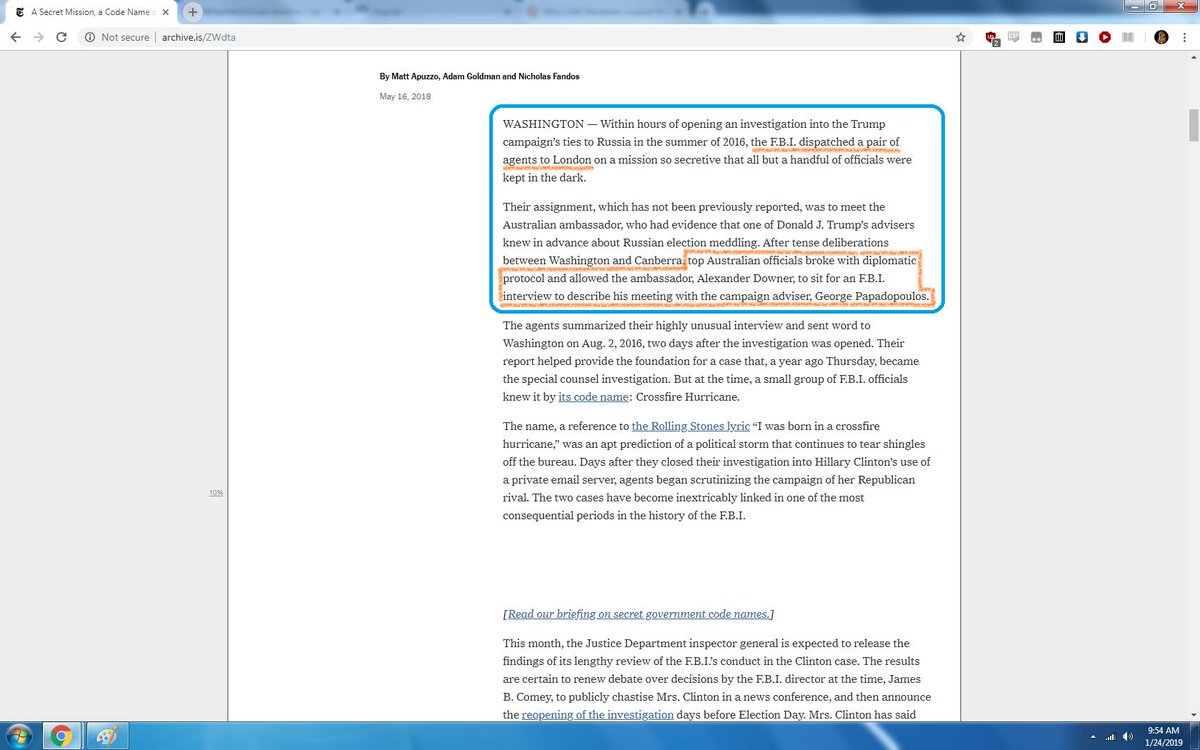Reload the archive.is page
The image size is (1200, 750).
pyautogui.click(x=62, y=37)
